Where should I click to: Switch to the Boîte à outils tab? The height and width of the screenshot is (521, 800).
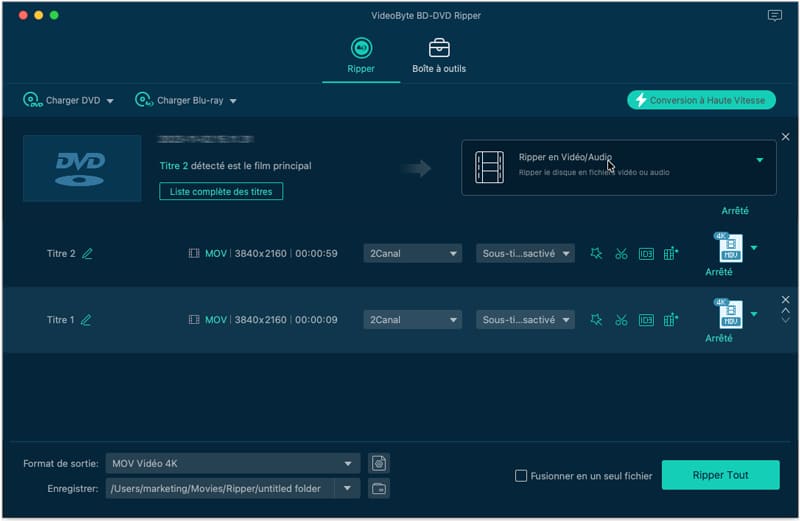pyautogui.click(x=439, y=56)
